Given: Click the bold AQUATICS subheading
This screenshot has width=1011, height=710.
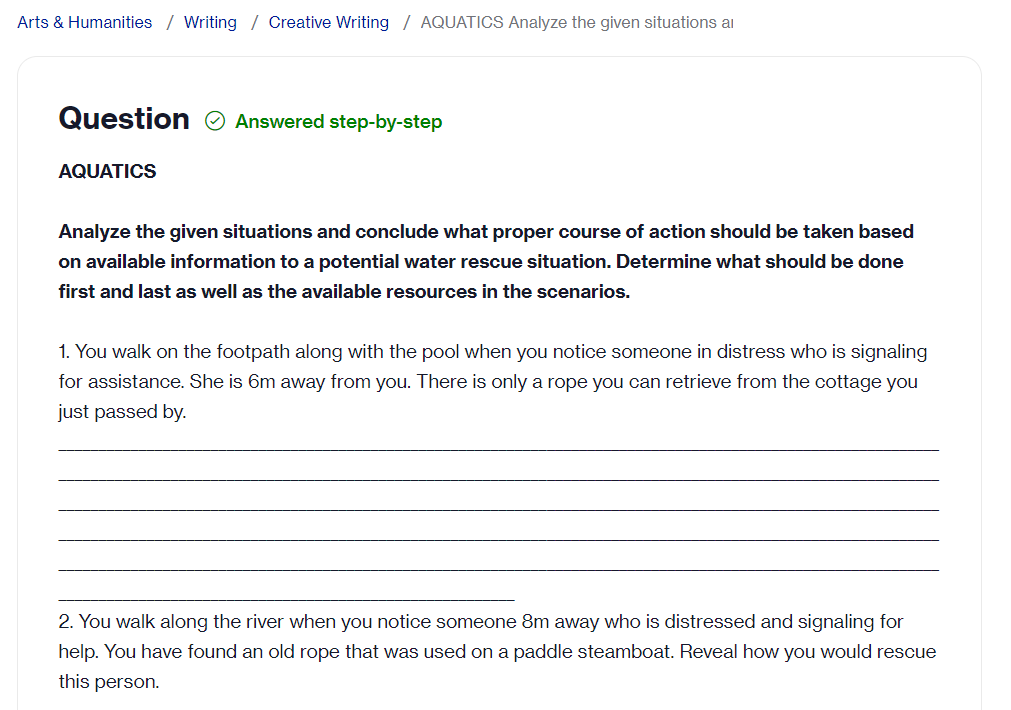Looking at the screenshot, I should pos(107,172).
